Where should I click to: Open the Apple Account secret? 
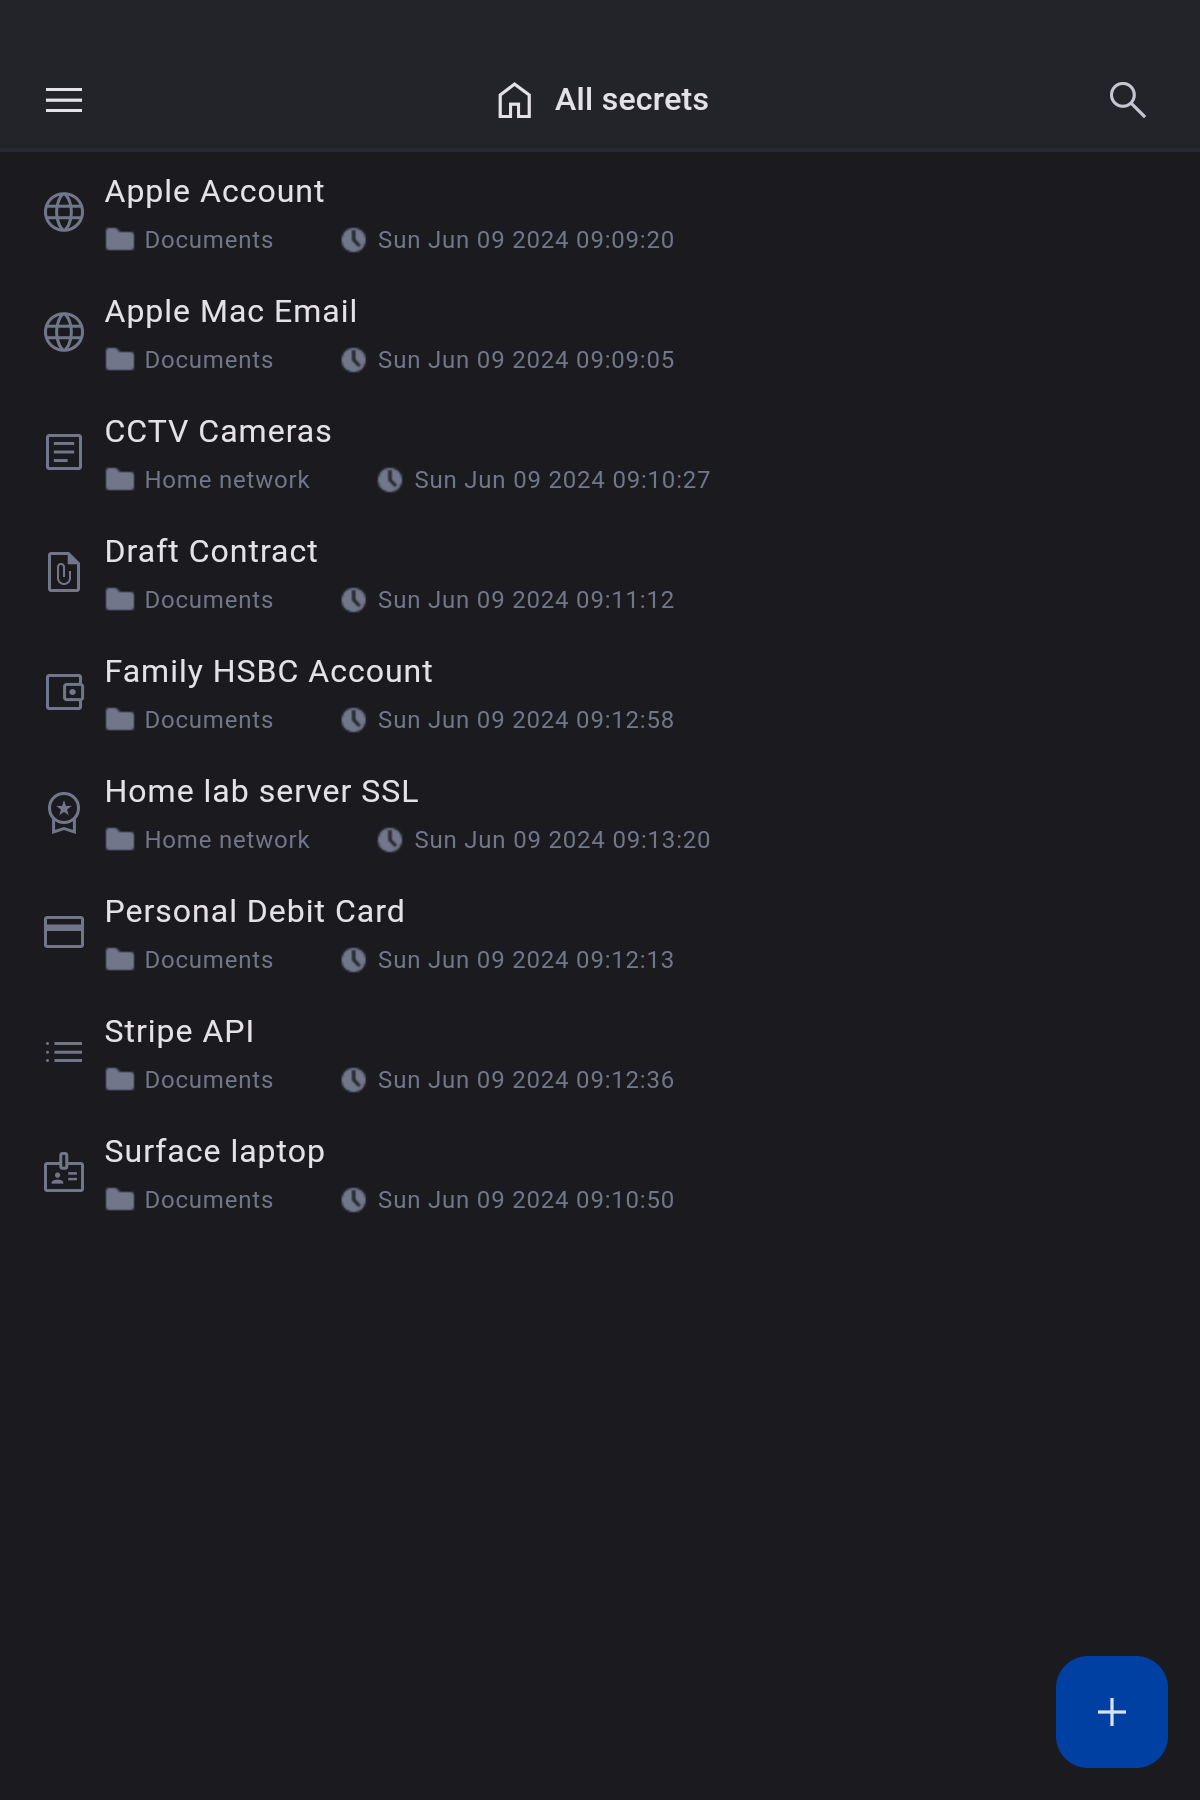click(x=214, y=191)
